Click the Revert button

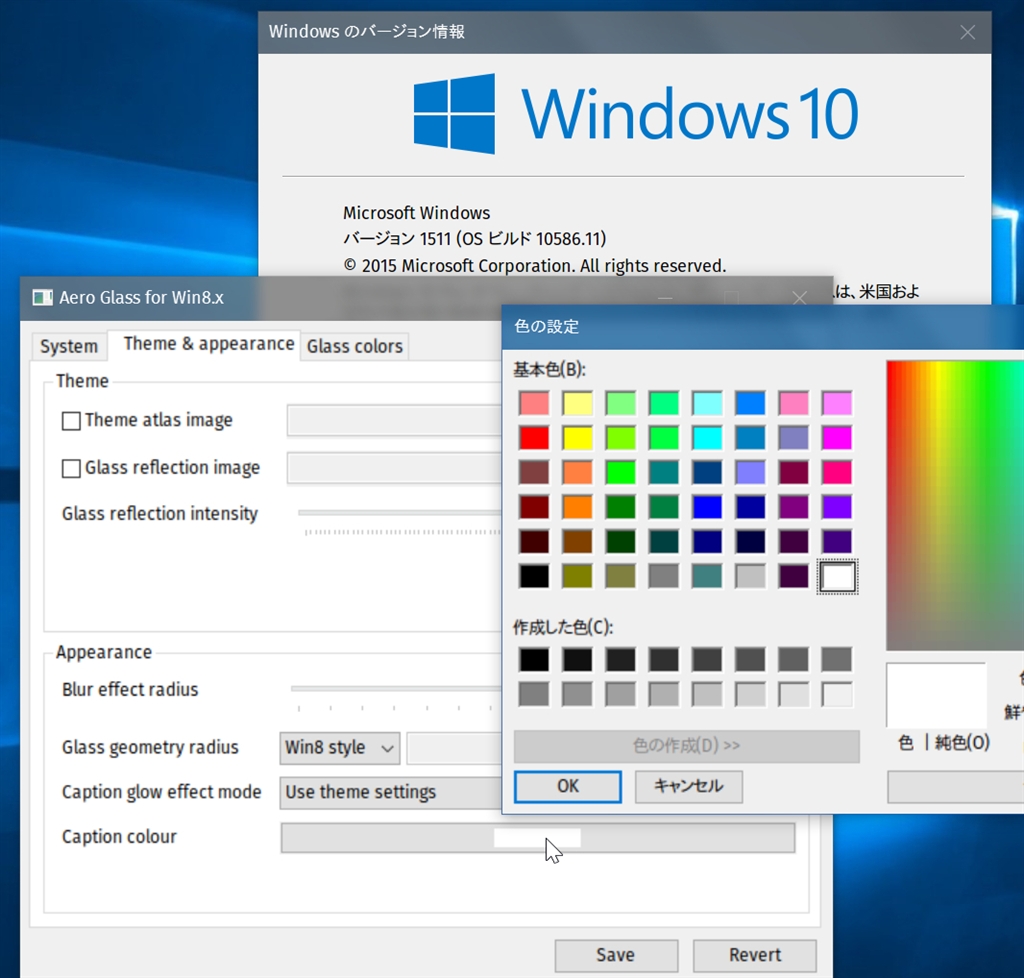(x=754, y=955)
